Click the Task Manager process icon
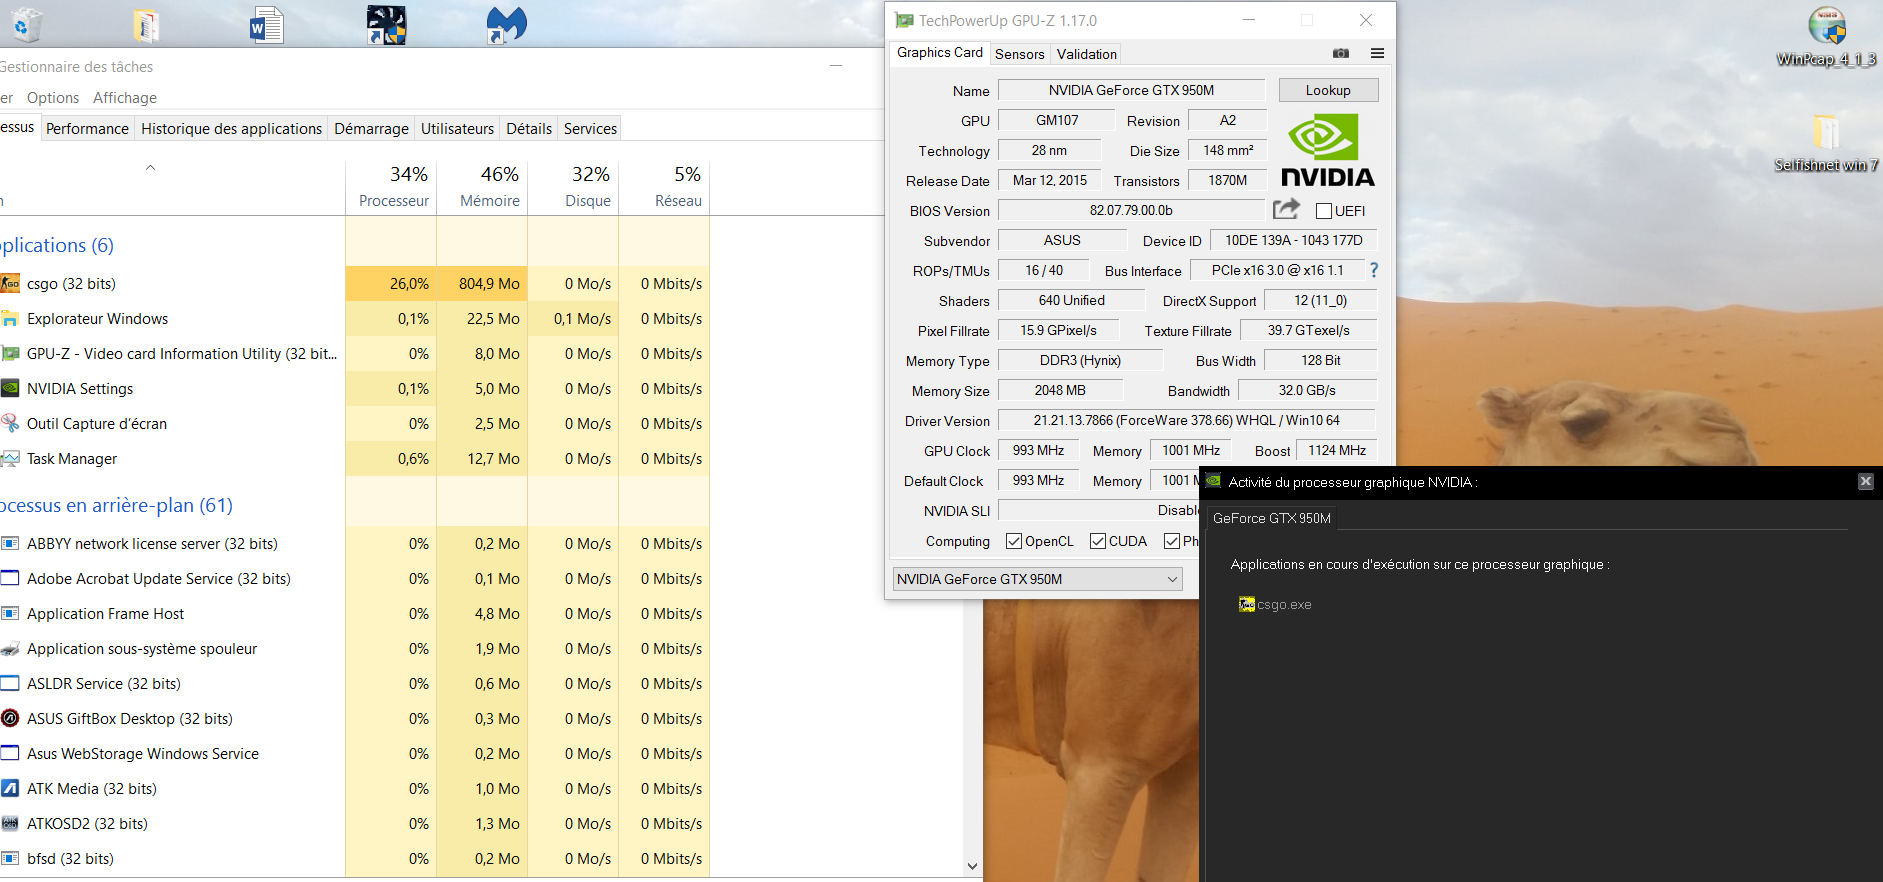The height and width of the screenshot is (882, 1883). tap(10, 458)
